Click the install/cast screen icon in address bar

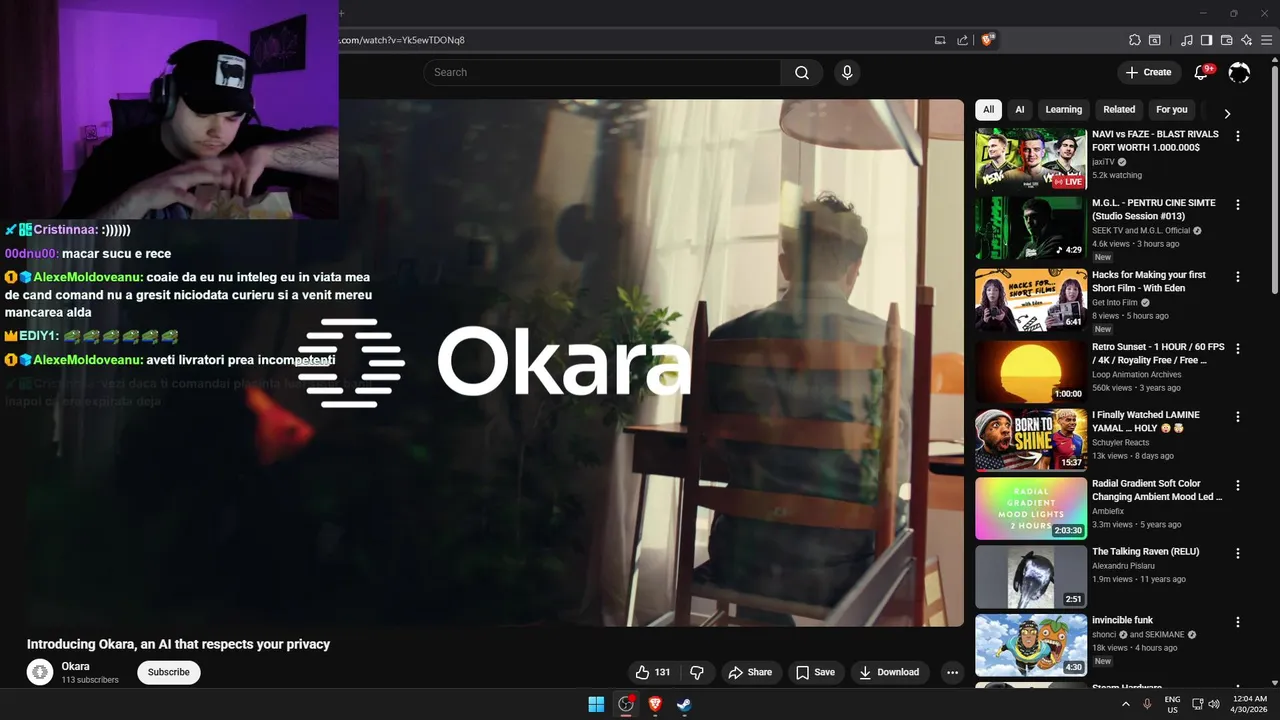click(x=940, y=40)
